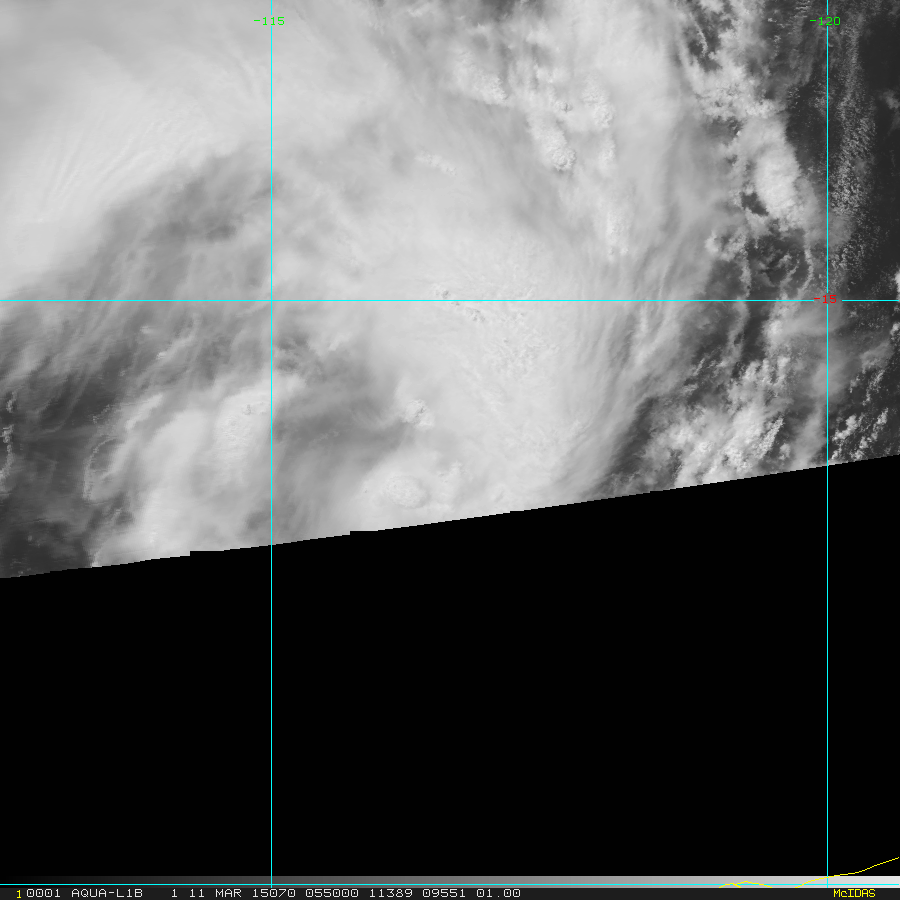This screenshot has width=900, height=900.
Task: Click the 15070 Julian day value
Action: (274, 893)
